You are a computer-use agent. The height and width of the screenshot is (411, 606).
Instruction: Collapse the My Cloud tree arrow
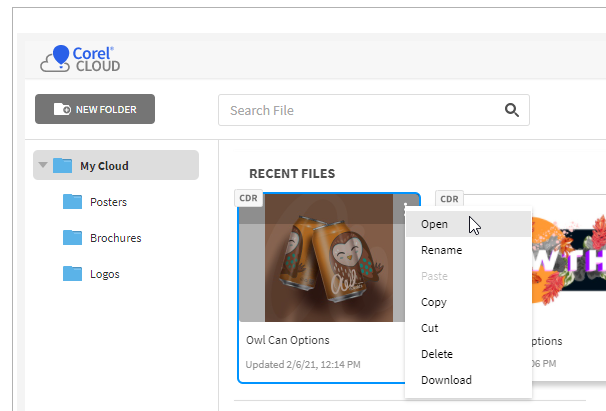tap(43, 165)
